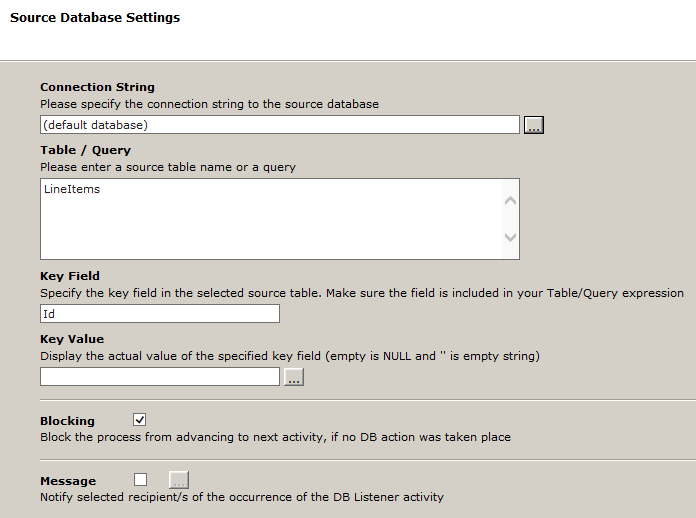The height and width of the screenshot is (518, 696).
Task: Click the Key Field label
Action: (70, 276)
